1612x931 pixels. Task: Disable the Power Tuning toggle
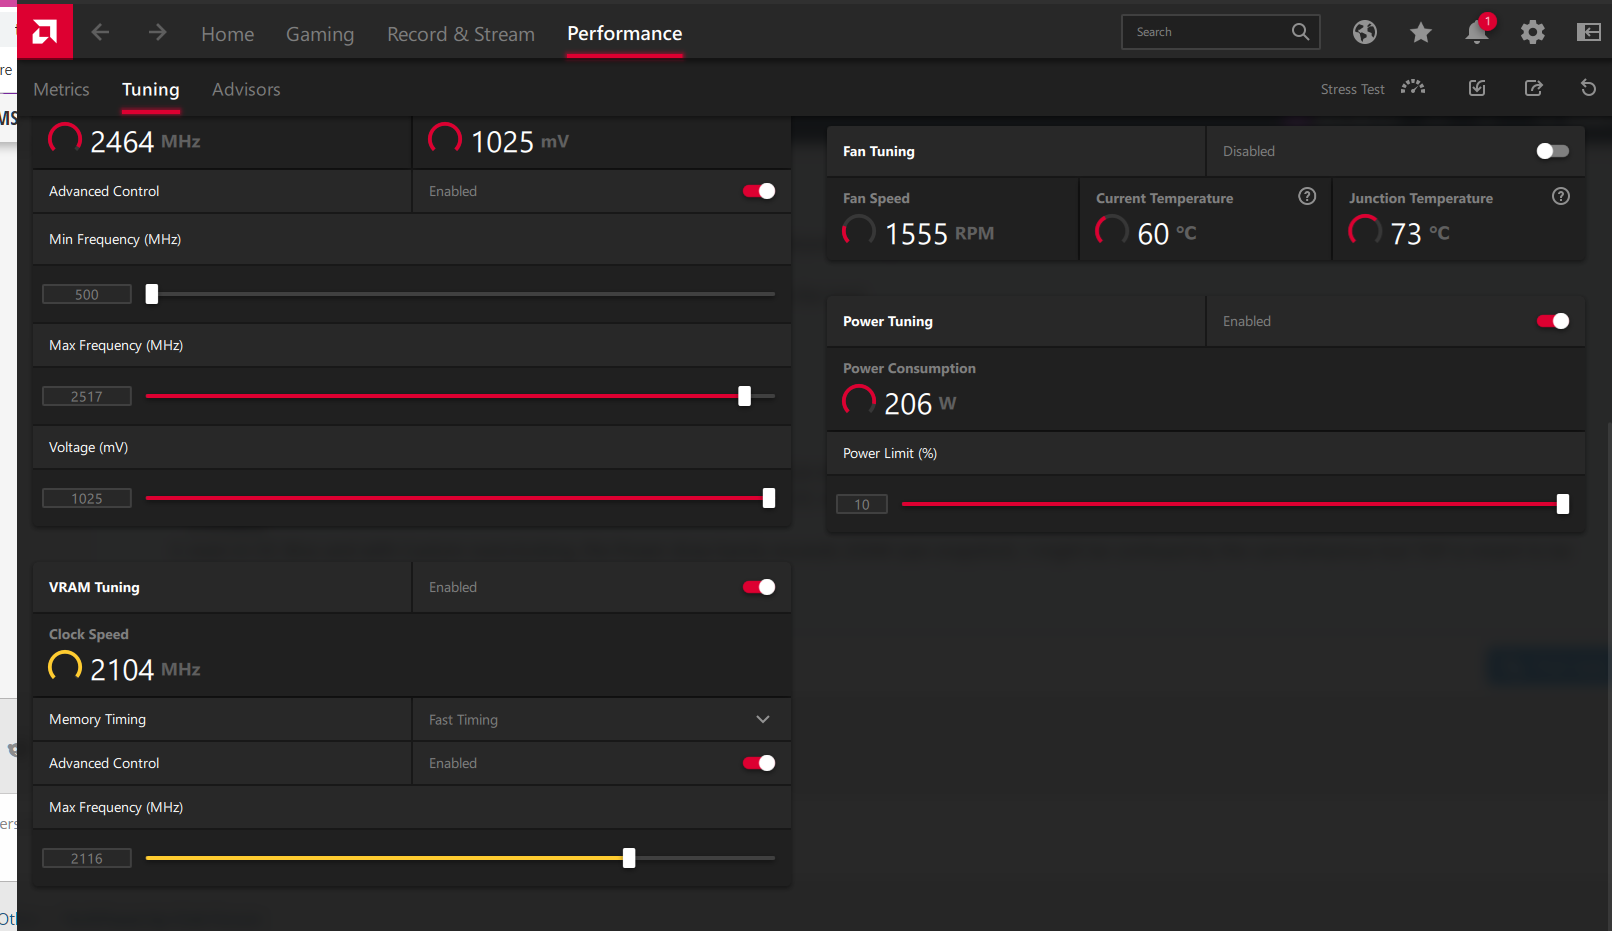(x=1553, y=321)
